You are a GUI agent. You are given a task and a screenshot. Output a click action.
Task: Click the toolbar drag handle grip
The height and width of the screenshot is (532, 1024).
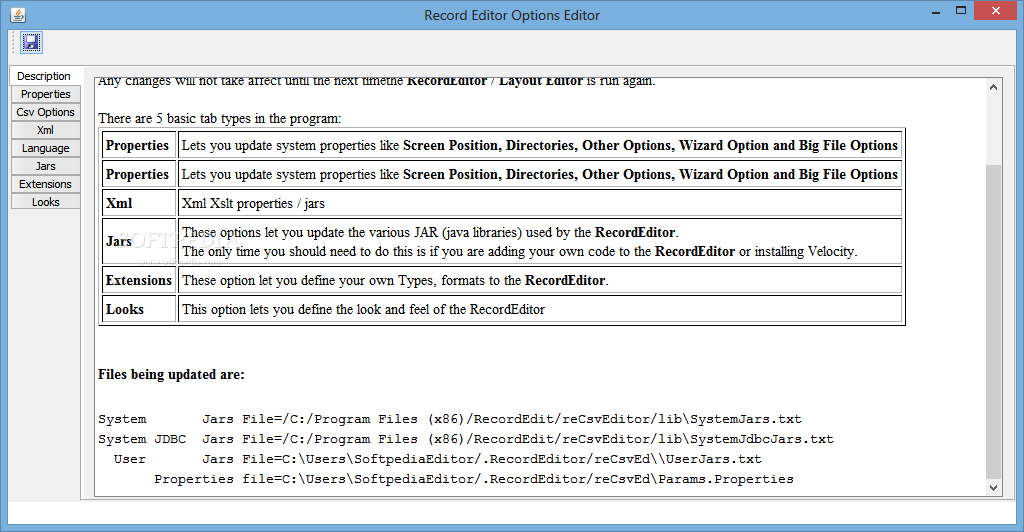pos(13,42)
